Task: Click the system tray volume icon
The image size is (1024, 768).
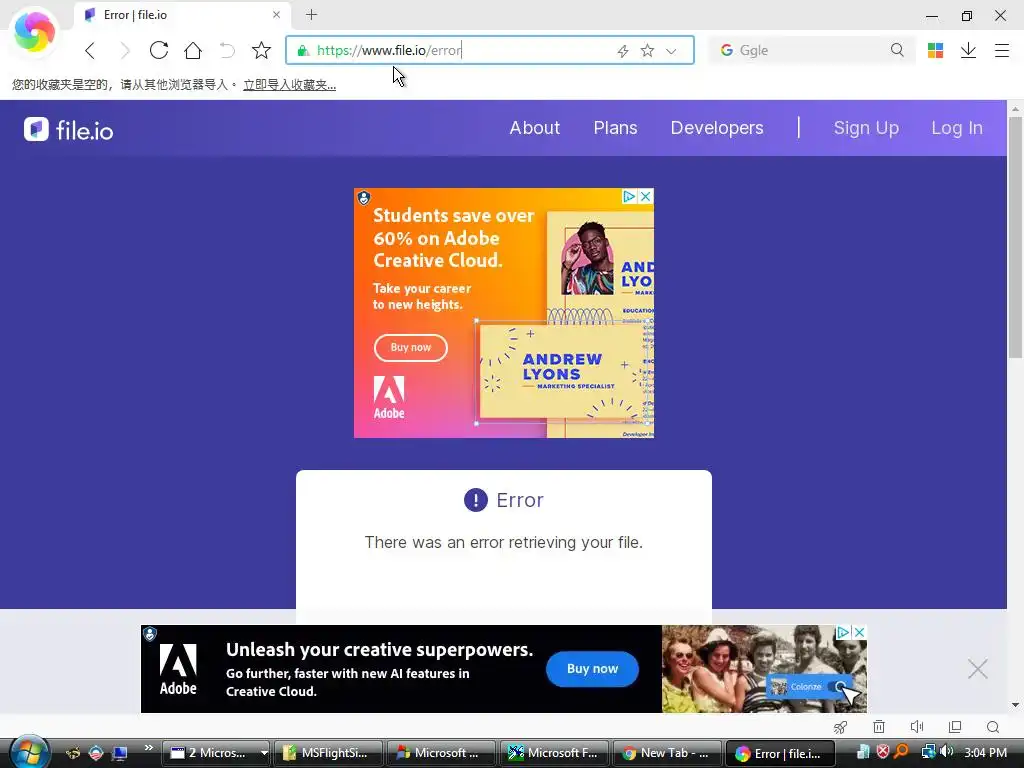Action: [946, 752]
